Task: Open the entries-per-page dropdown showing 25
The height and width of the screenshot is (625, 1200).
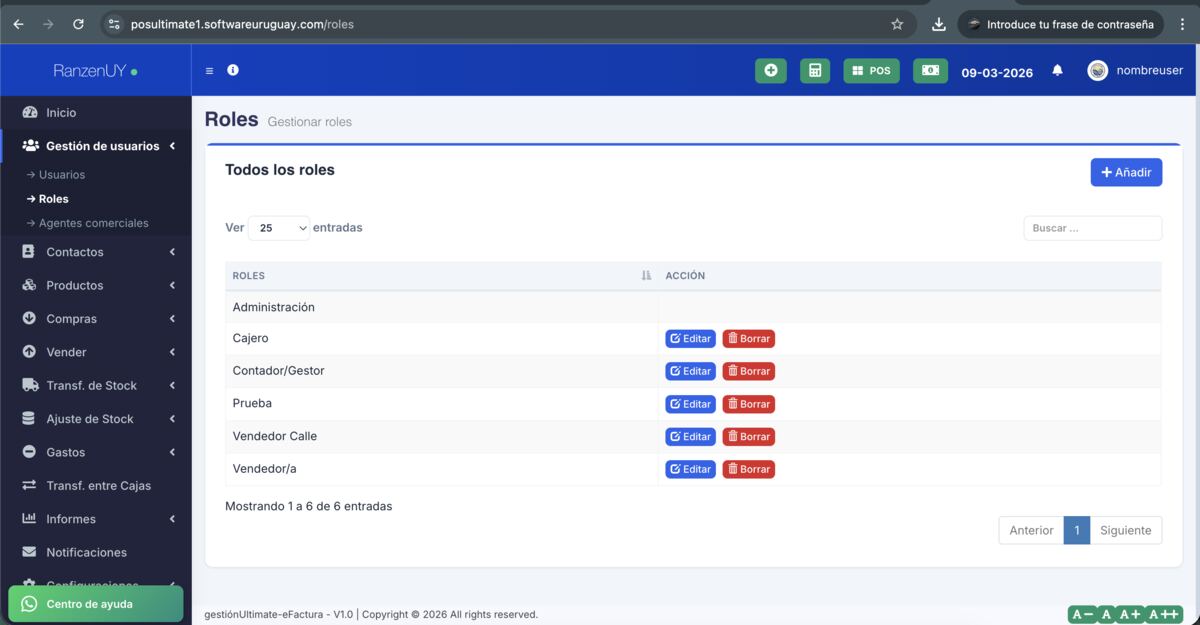Action: click(x=279, y=228)
